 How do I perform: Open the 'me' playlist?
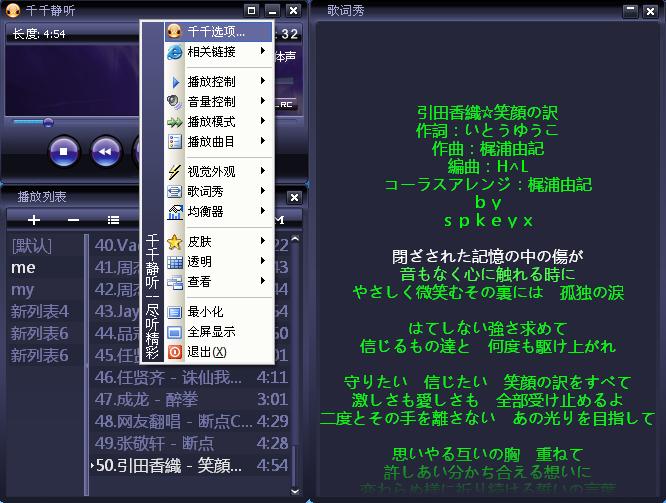23,268
